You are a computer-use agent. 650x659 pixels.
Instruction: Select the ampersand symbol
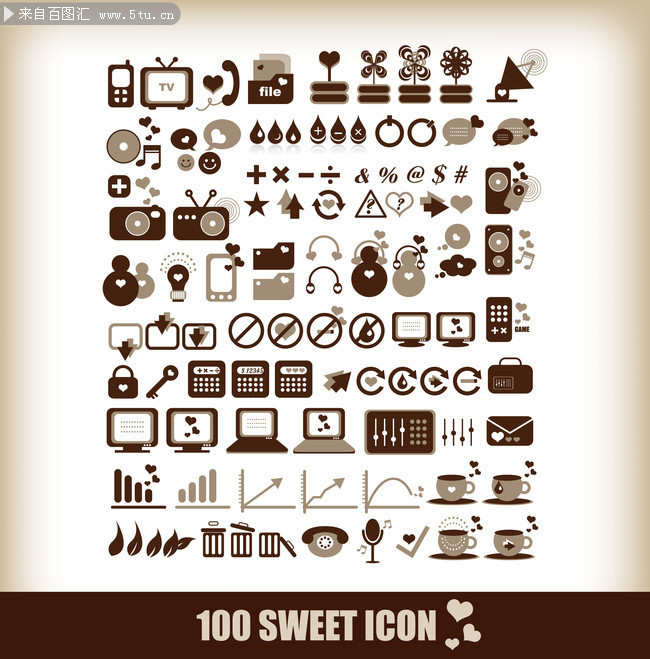coord(362,176)
